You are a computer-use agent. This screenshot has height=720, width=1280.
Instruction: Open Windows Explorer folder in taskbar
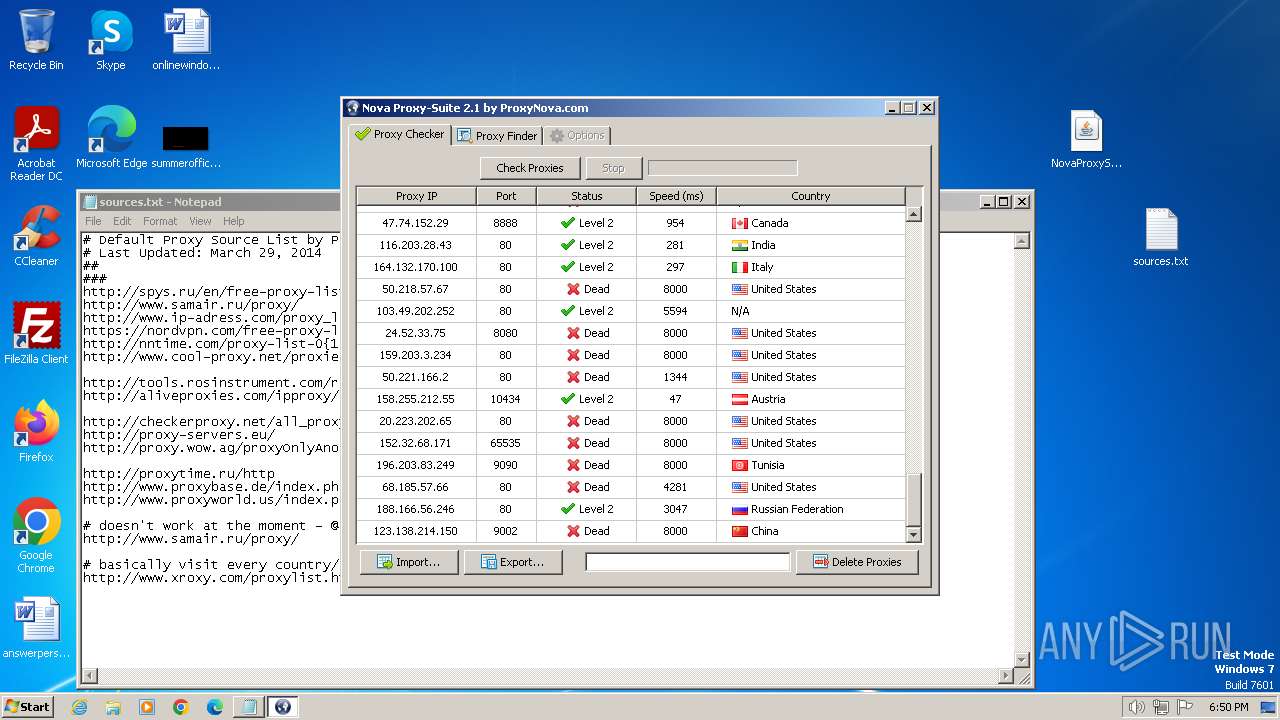coord(113,707)
